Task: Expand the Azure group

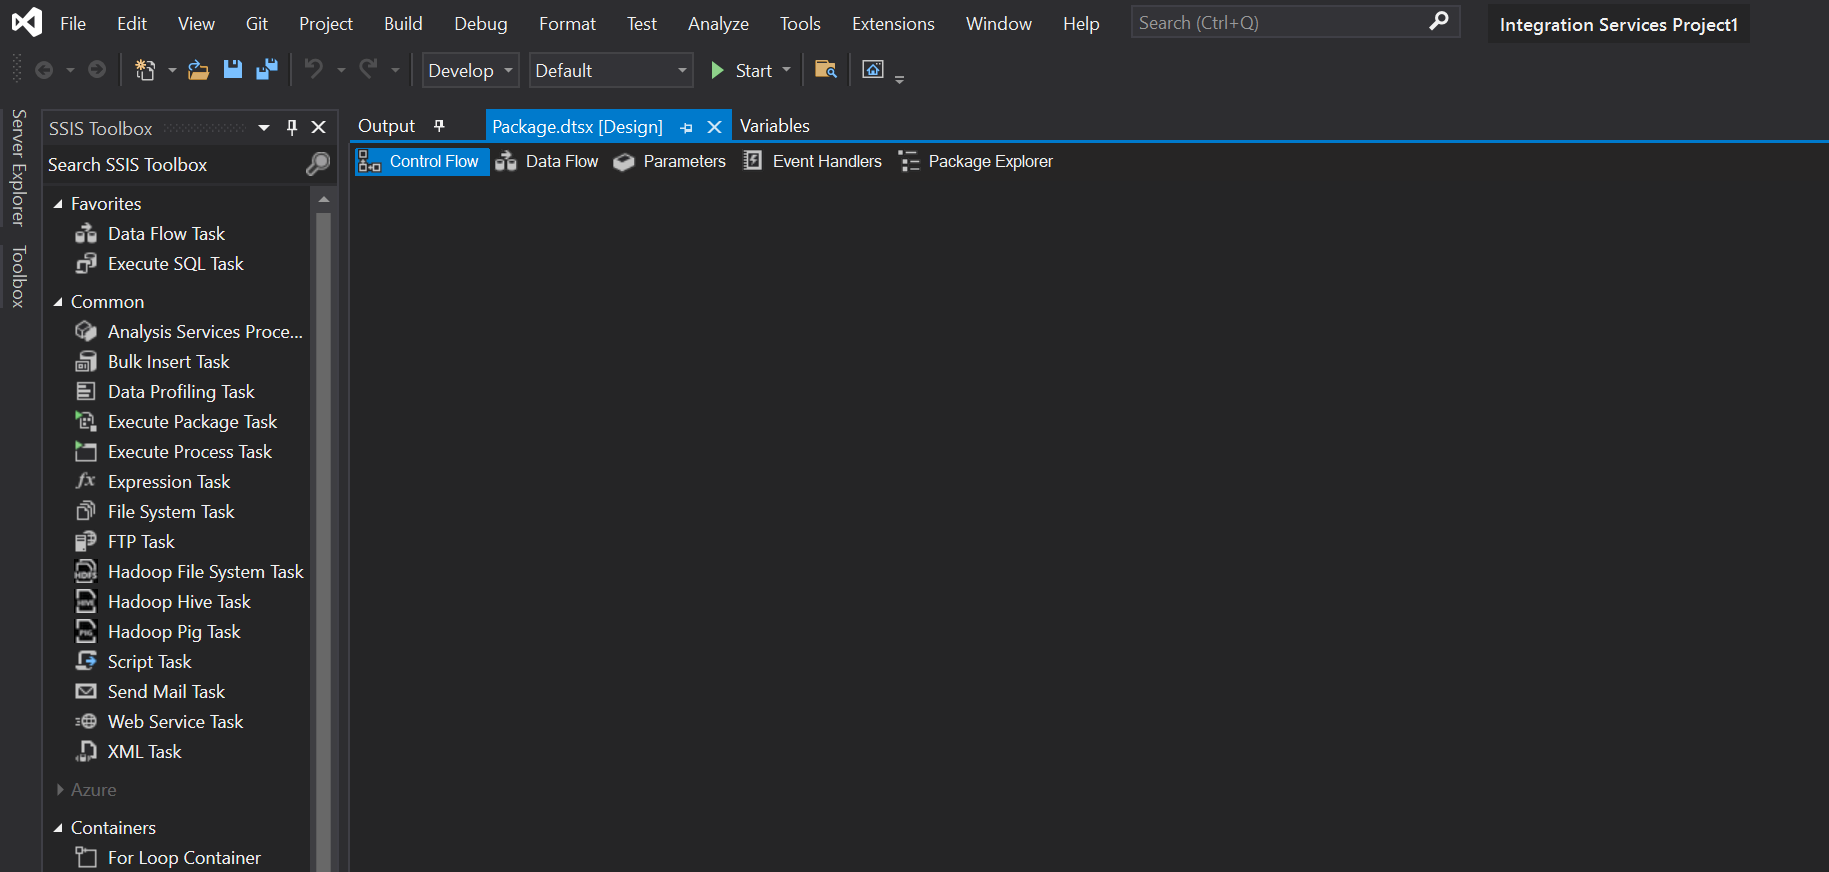Action: tap(60, 790)
